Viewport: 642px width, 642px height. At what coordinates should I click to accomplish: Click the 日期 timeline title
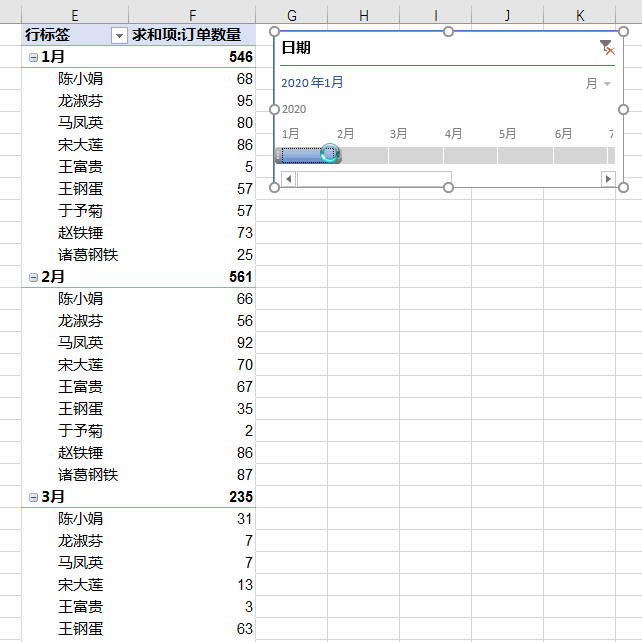pos(296,47)
